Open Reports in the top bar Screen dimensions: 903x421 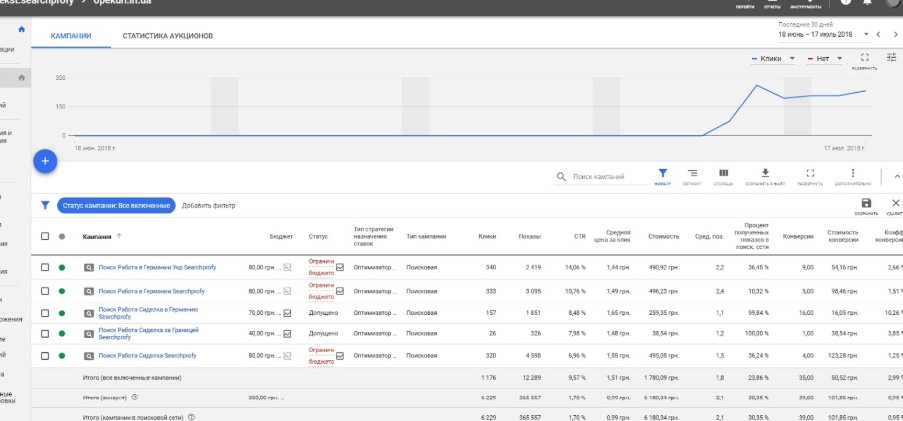coord(772,4)
